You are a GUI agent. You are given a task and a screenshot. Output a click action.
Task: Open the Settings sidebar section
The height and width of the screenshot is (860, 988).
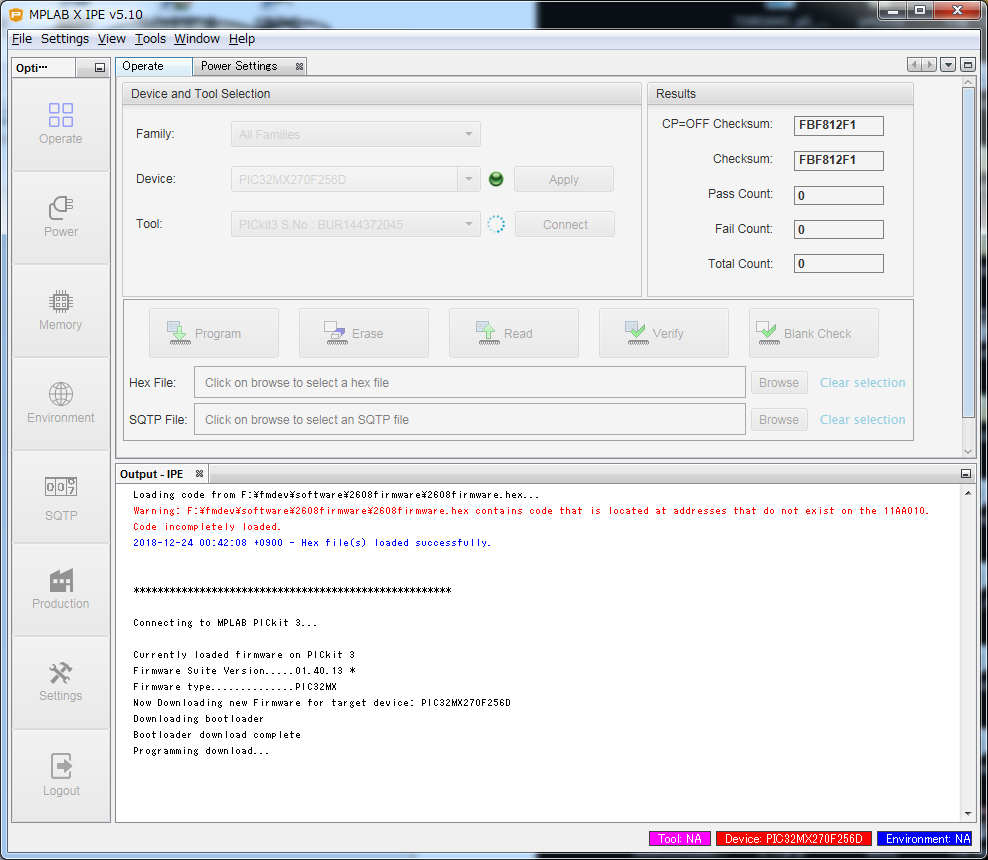point(60,682)
